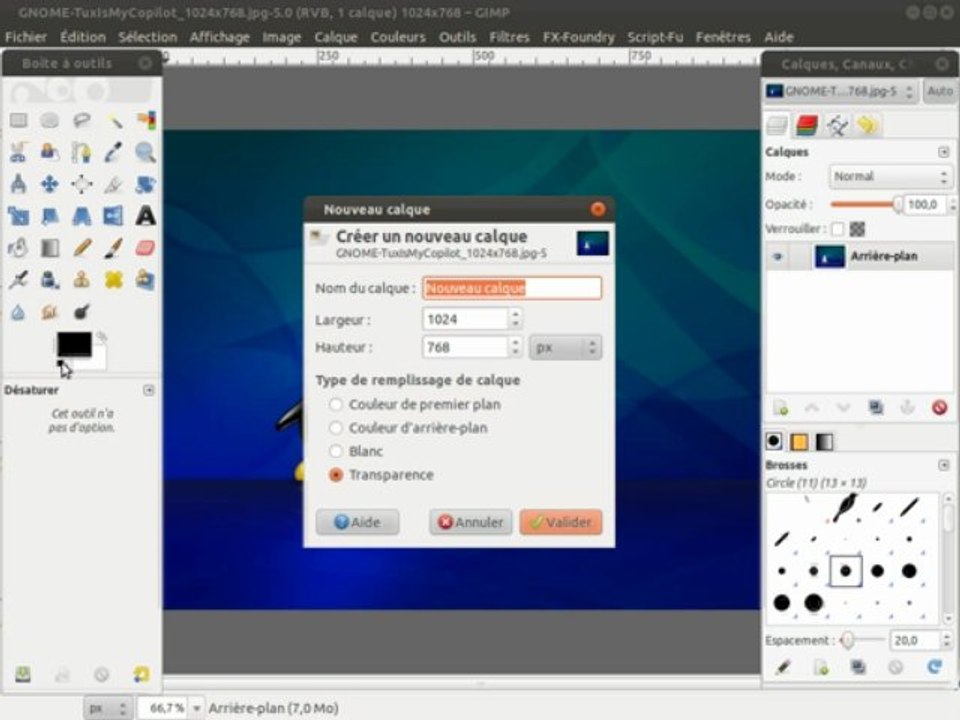Refresh brushes with blue arrow icon

pos(934,667)
